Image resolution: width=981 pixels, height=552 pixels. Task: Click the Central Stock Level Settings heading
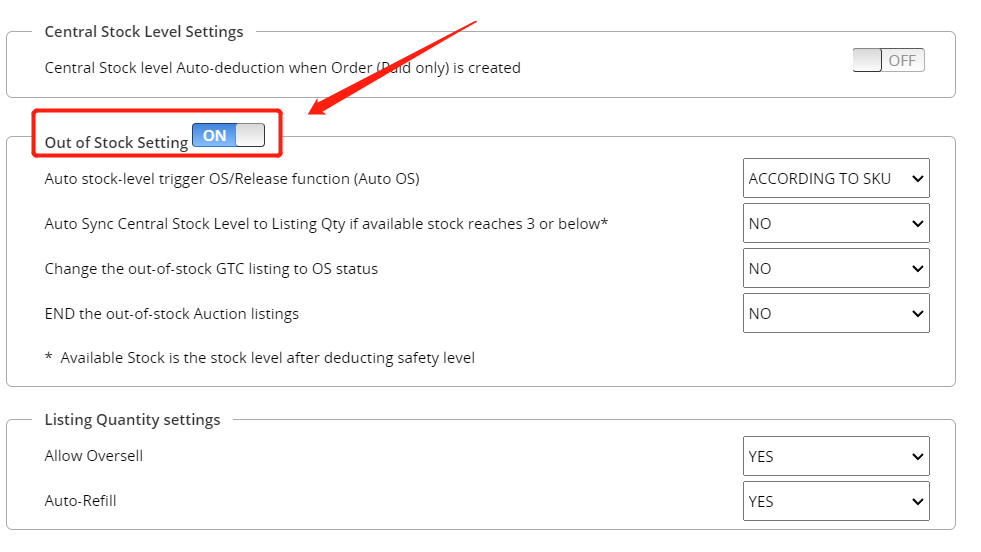pyautogui.click(x=144, y=32)
